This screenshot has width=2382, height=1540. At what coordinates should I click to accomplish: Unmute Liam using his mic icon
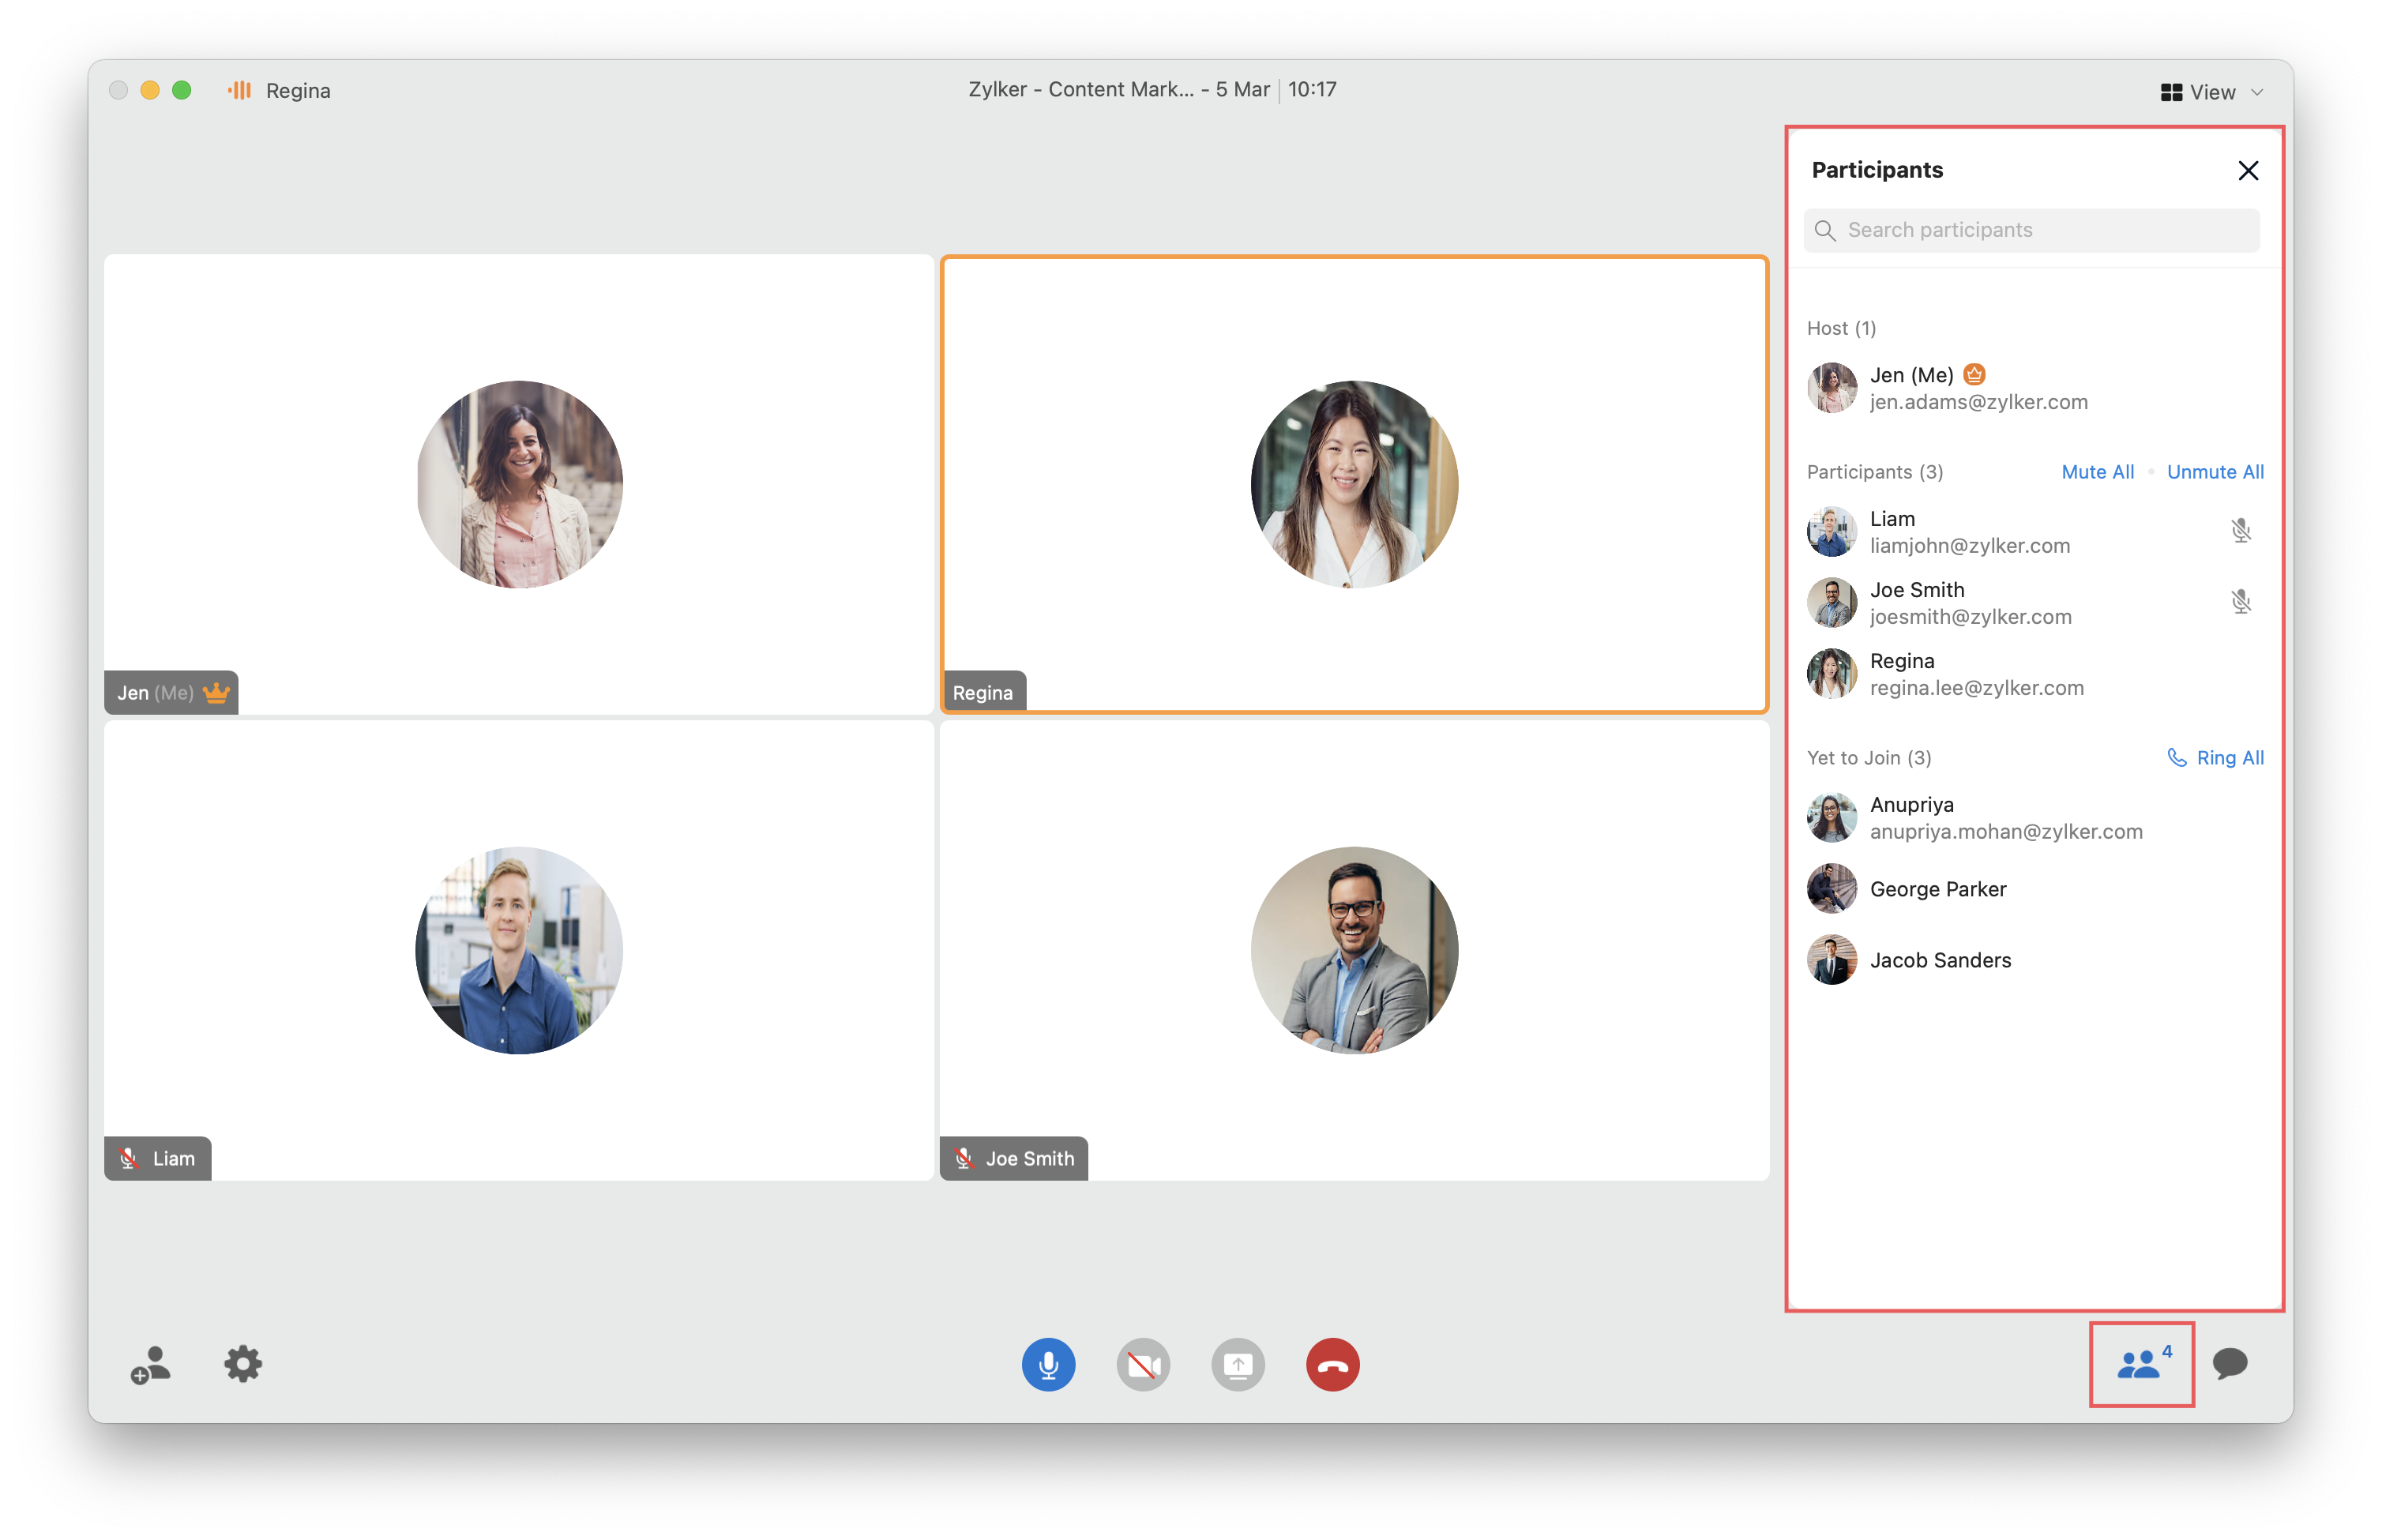click(2241, 531)
